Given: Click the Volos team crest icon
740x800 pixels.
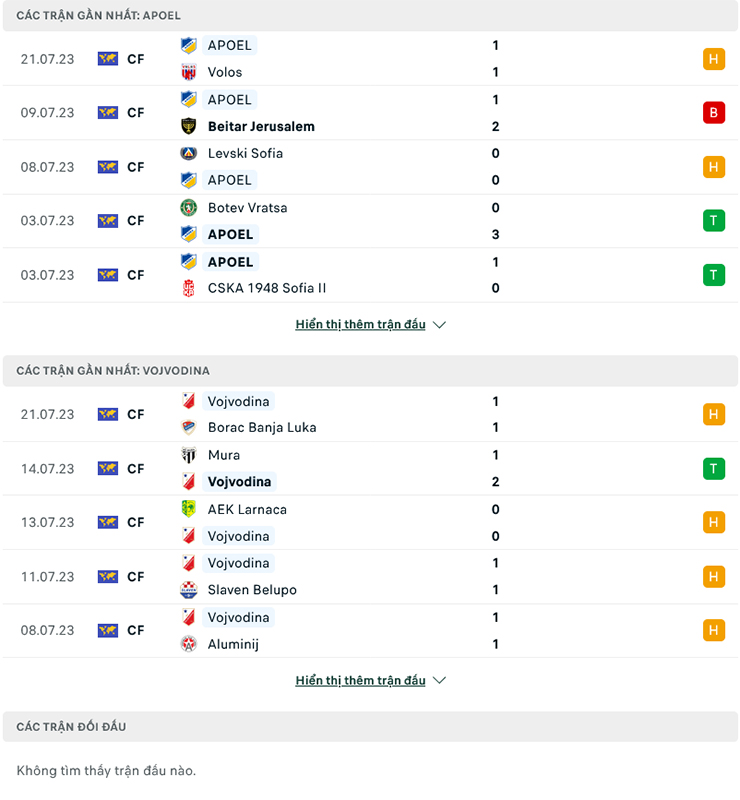Looking at the screenshot, I should point(188,72).
